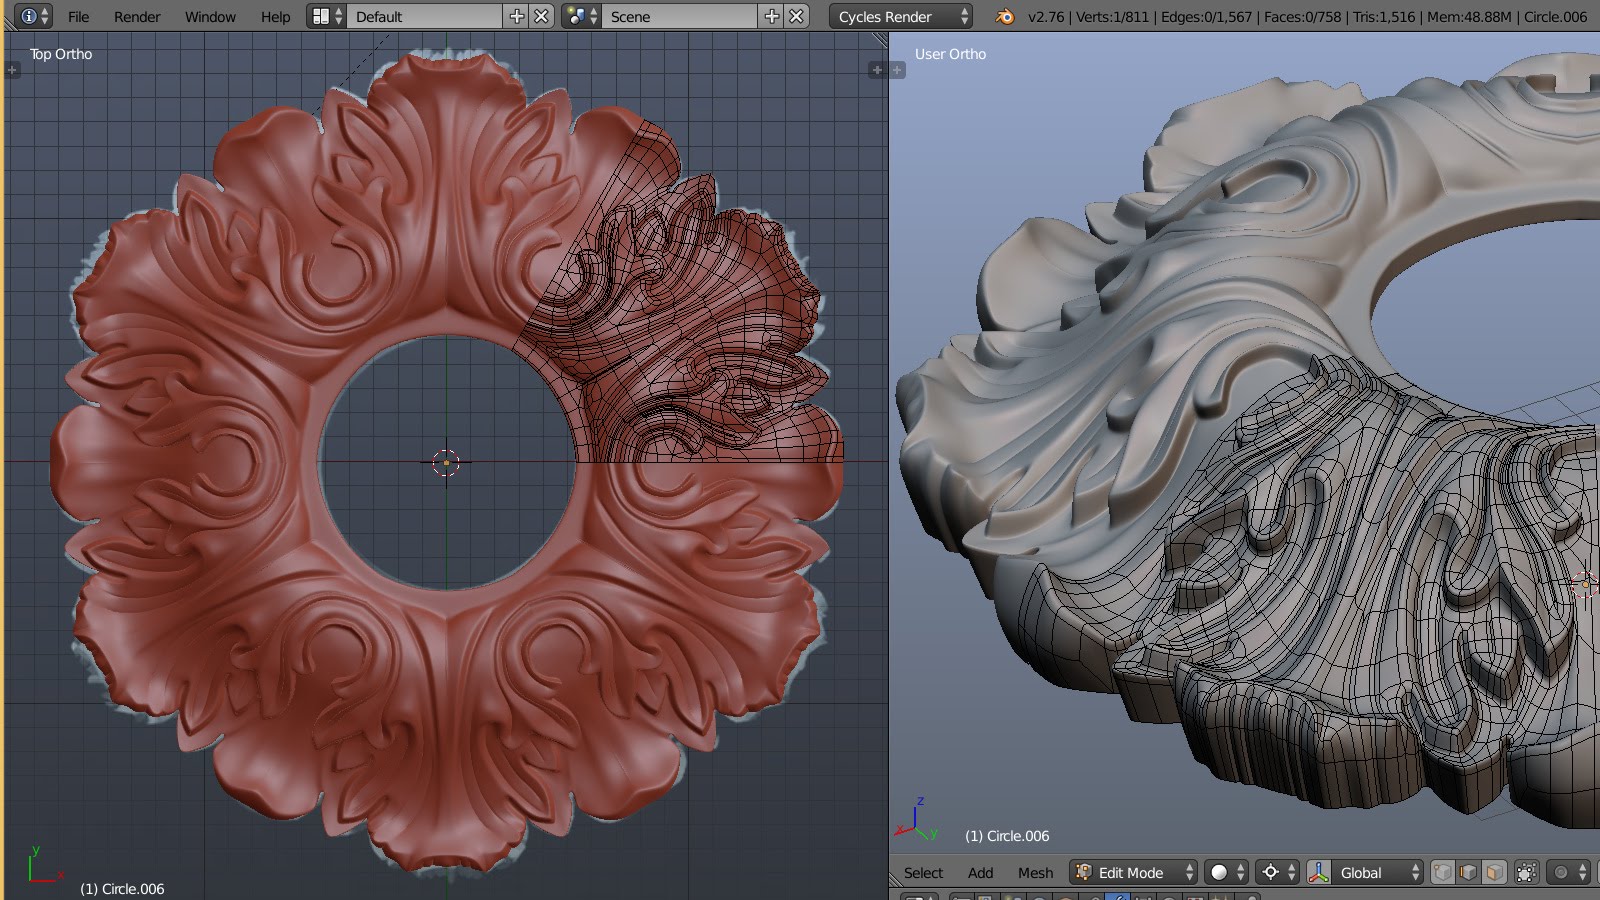Open Cycles Render engine dropdown
This screenshot has height=900, width=1600.
click(x=900, y=16)
